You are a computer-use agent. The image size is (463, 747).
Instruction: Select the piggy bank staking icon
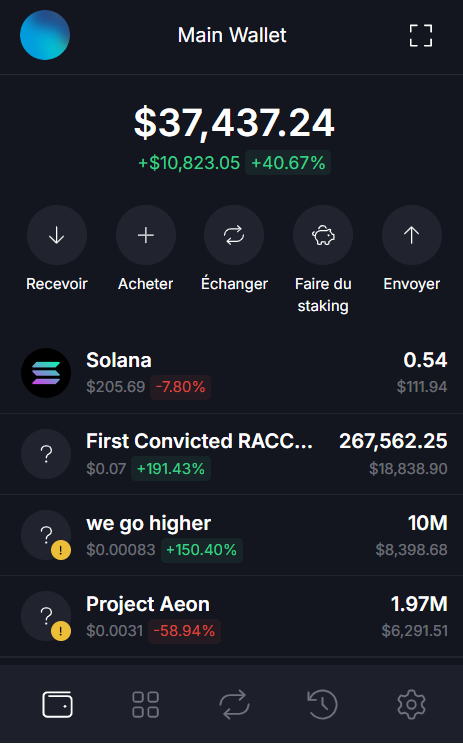(x=323, y=235)
